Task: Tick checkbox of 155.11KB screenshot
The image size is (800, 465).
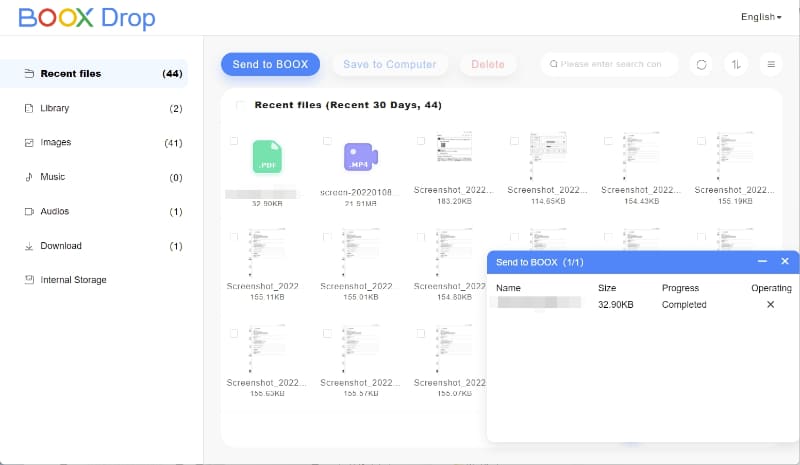Action: point(234,237)
